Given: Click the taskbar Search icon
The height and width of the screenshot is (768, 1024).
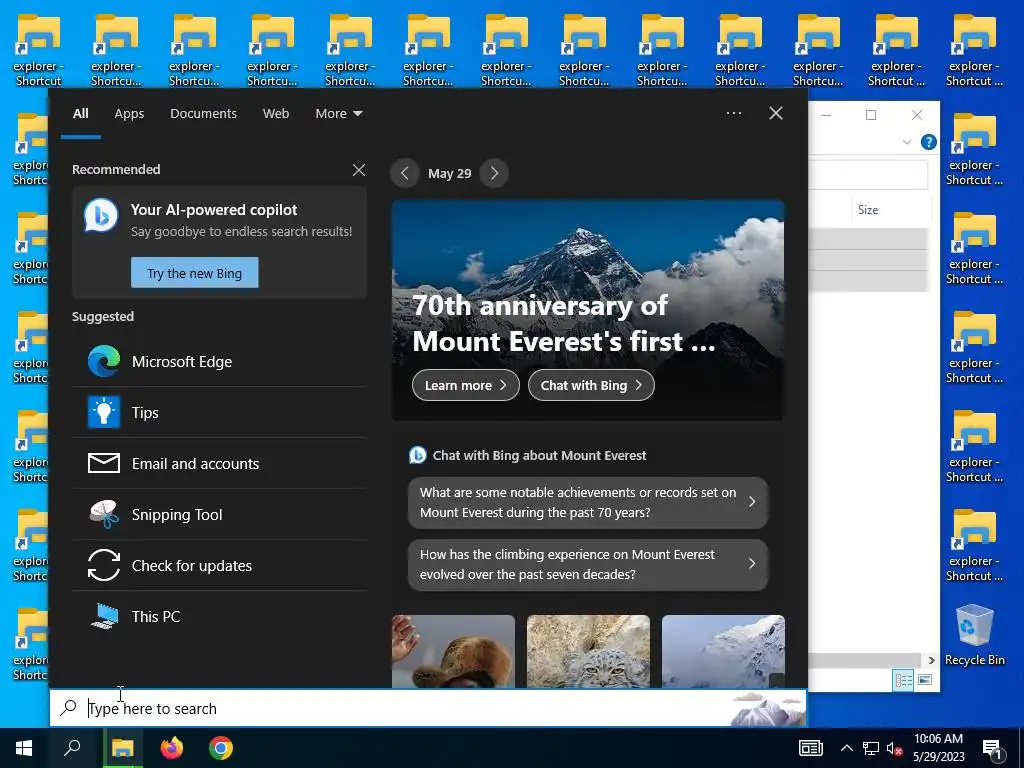Looking at the screenshot, I should click(72, 748).
